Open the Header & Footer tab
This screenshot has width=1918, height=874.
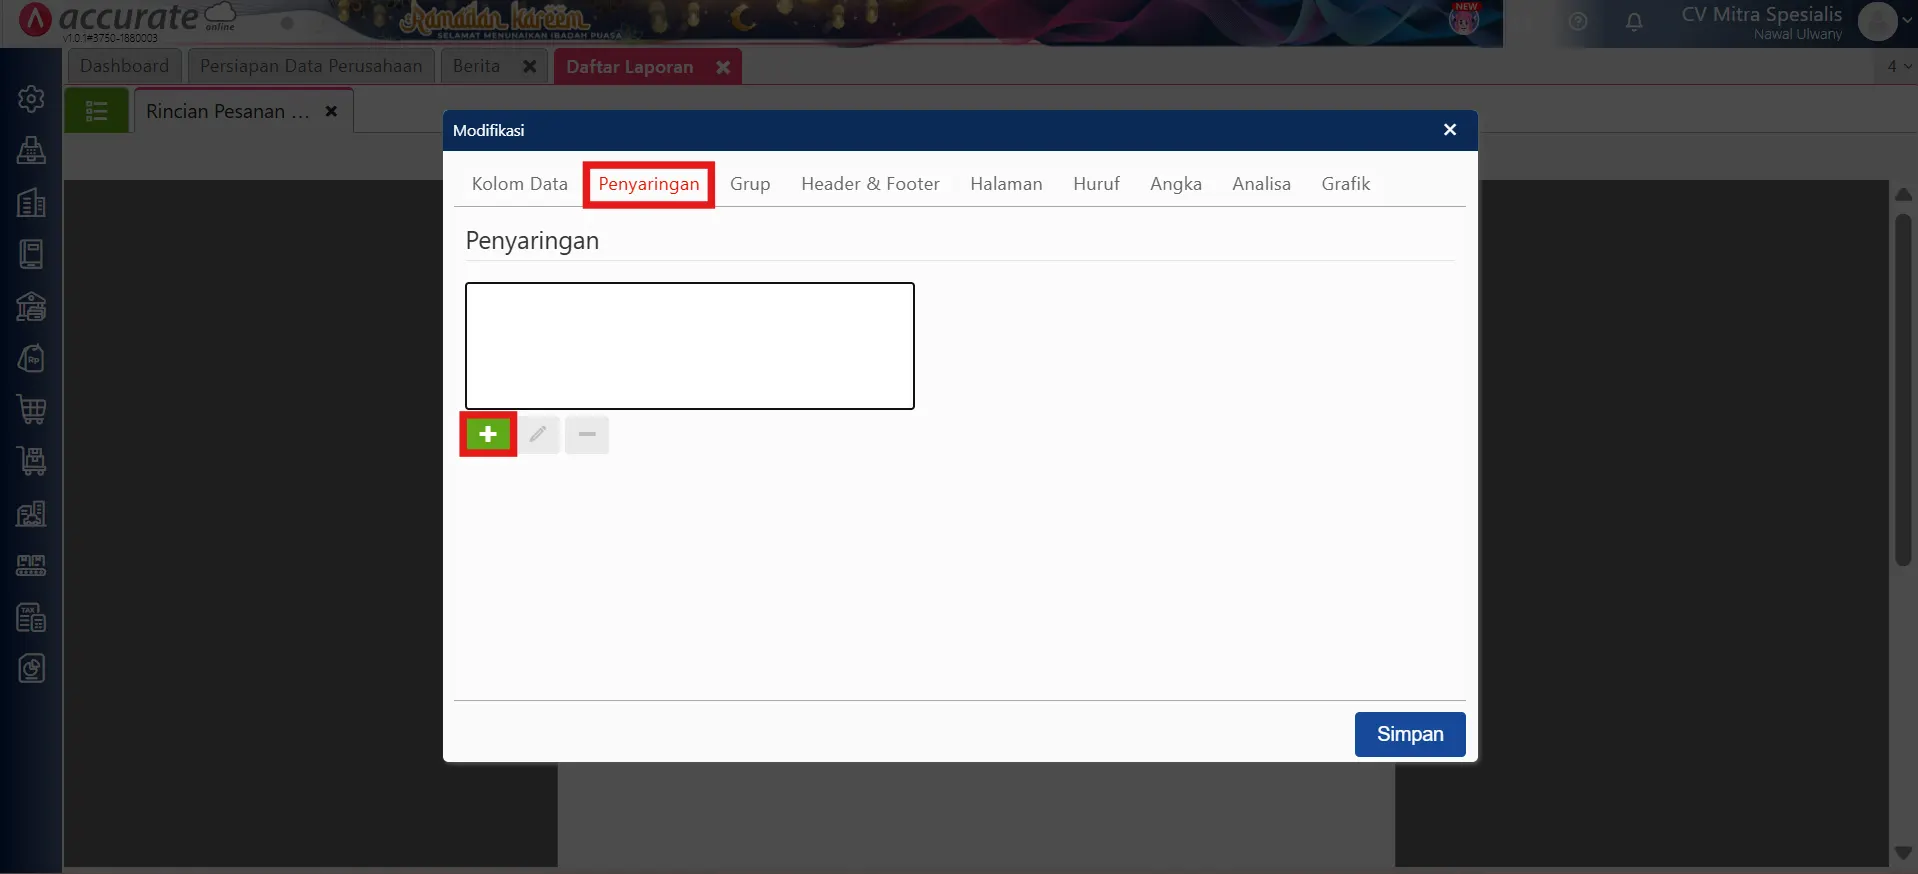(870, 184)
